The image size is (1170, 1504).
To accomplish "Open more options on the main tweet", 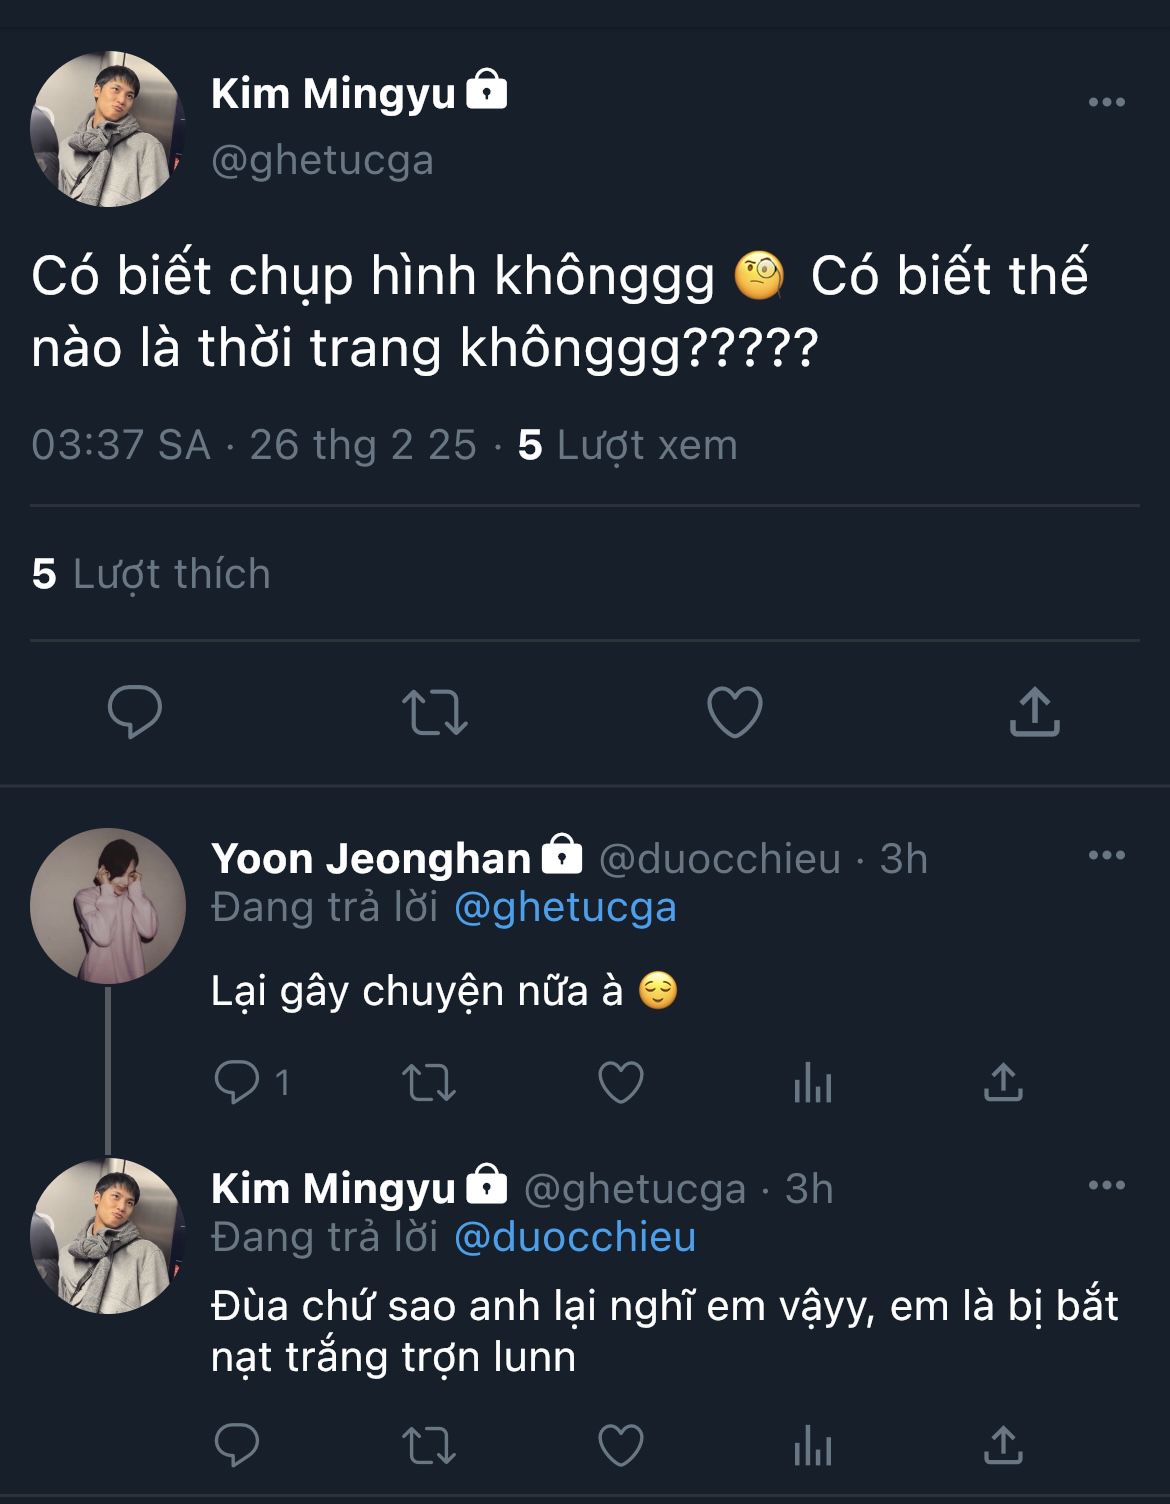I will point(1106,102).
